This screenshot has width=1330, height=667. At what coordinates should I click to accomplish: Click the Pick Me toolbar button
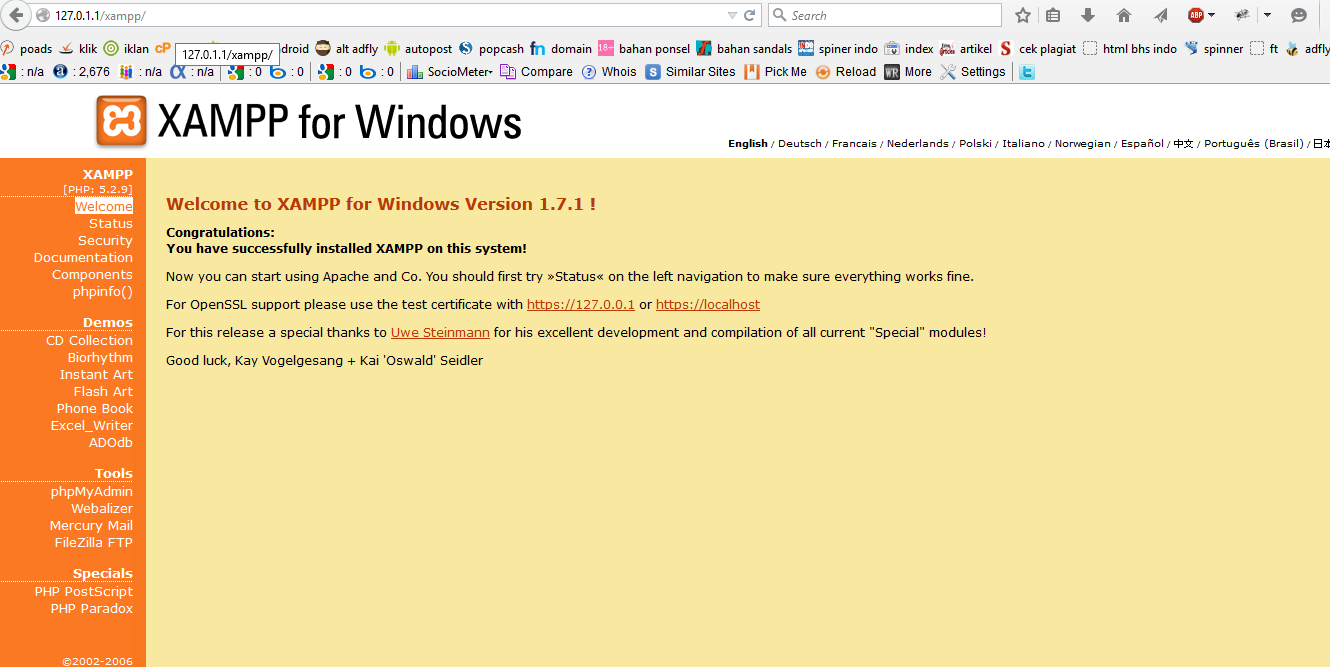pos(775,72)
